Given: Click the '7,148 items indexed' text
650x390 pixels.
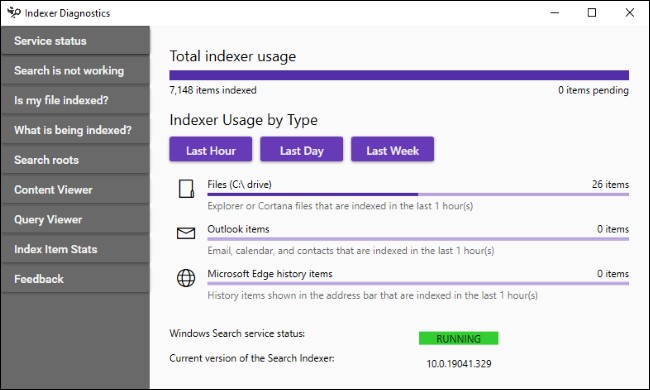Looking at the screenshot, I should [x=213, y=90].
